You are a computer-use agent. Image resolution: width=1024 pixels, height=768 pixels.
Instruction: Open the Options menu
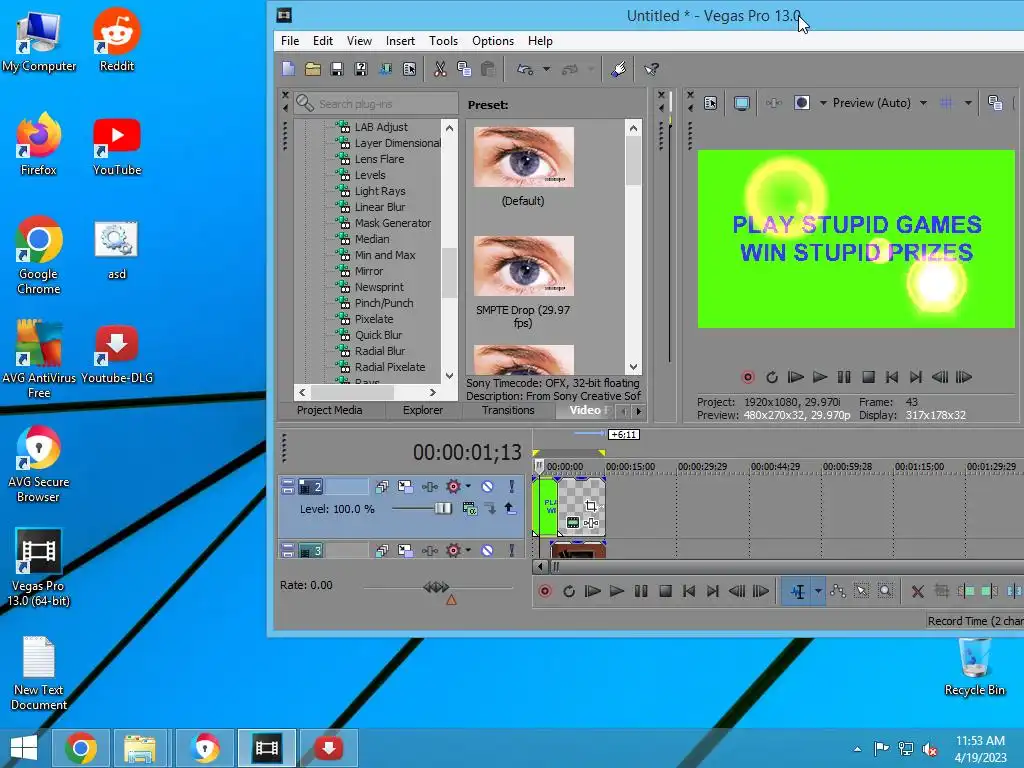point(493,40)
